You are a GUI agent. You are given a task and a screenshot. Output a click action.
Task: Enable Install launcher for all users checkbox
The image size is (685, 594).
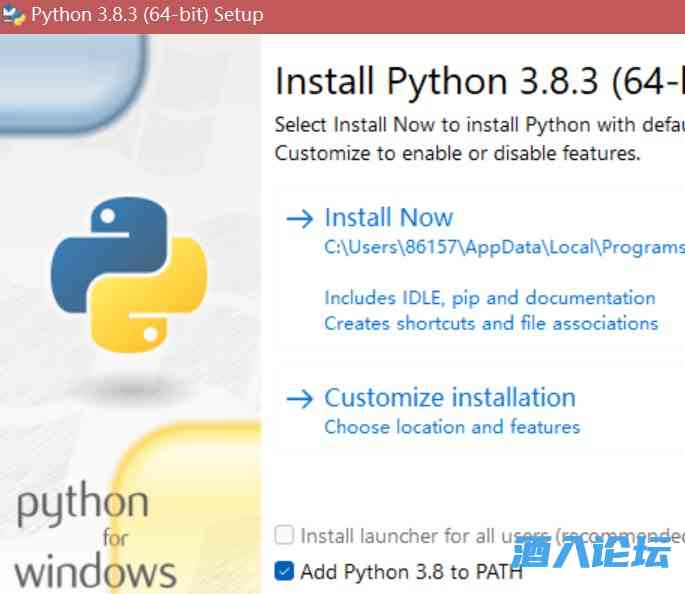coord(284,535)
